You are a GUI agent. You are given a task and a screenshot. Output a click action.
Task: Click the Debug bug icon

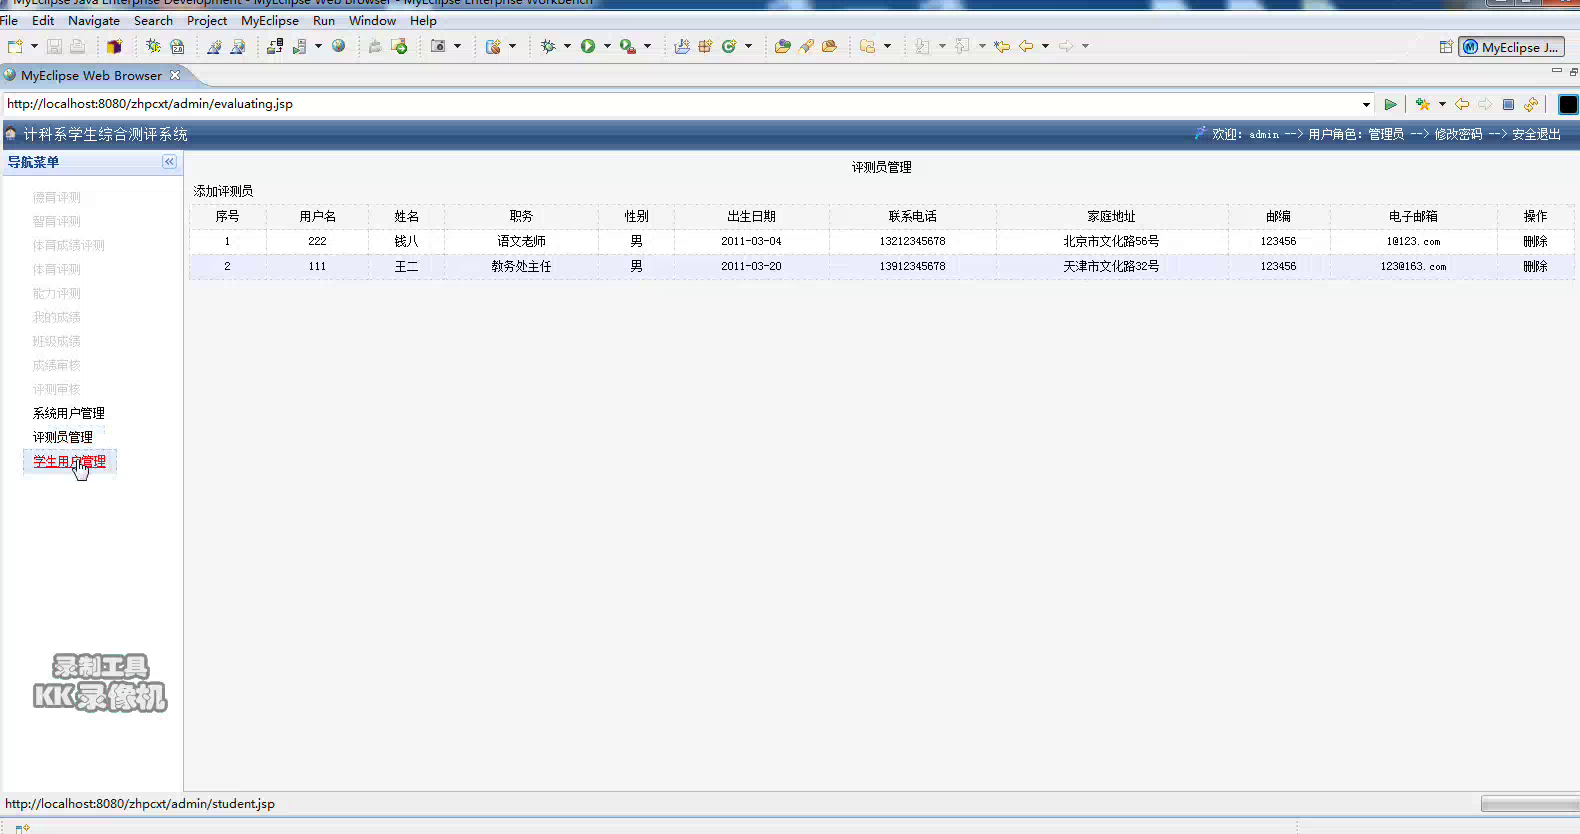coord(548,46)
